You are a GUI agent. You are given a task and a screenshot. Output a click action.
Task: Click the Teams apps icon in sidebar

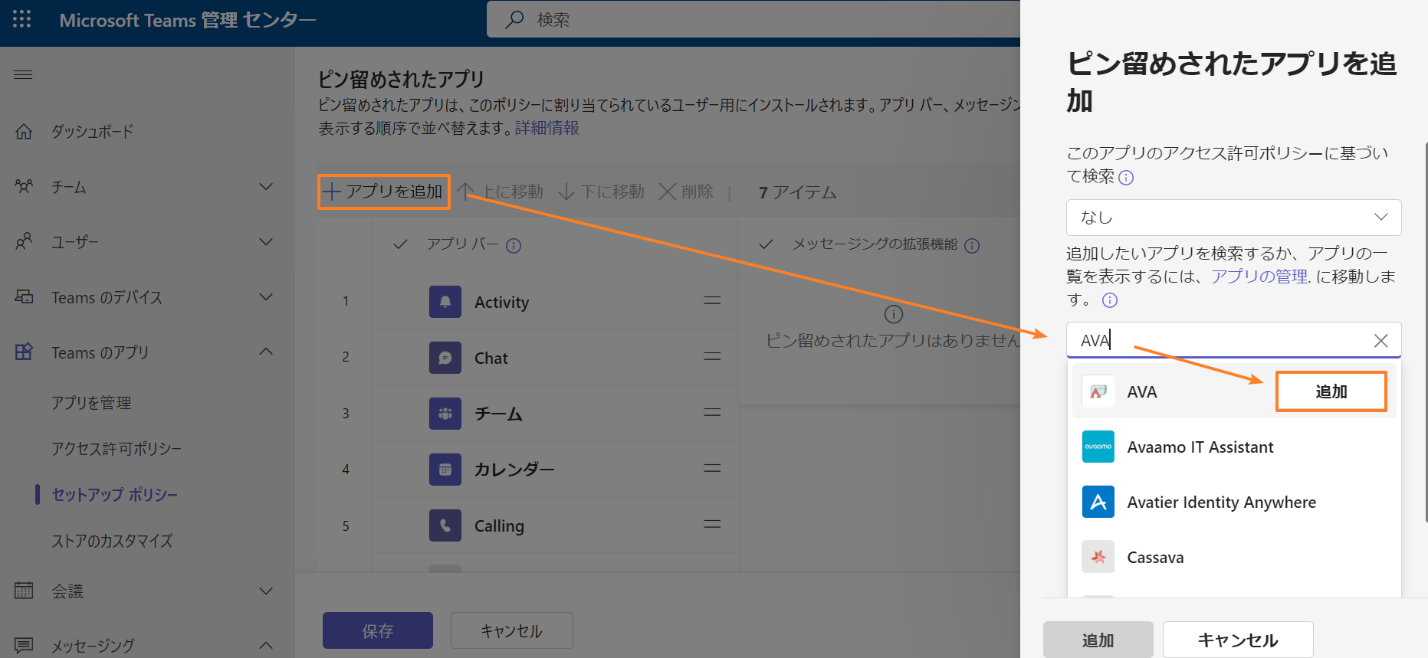pyautogui.click(x=24, y=352)
